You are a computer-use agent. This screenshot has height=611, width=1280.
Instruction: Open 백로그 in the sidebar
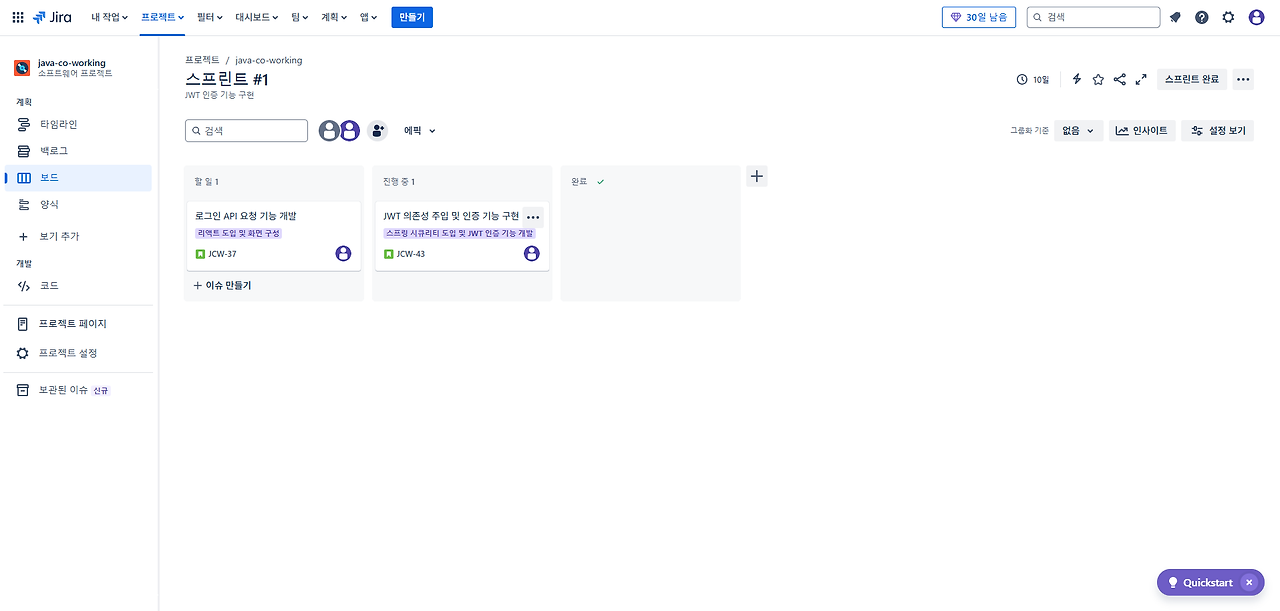78,150
